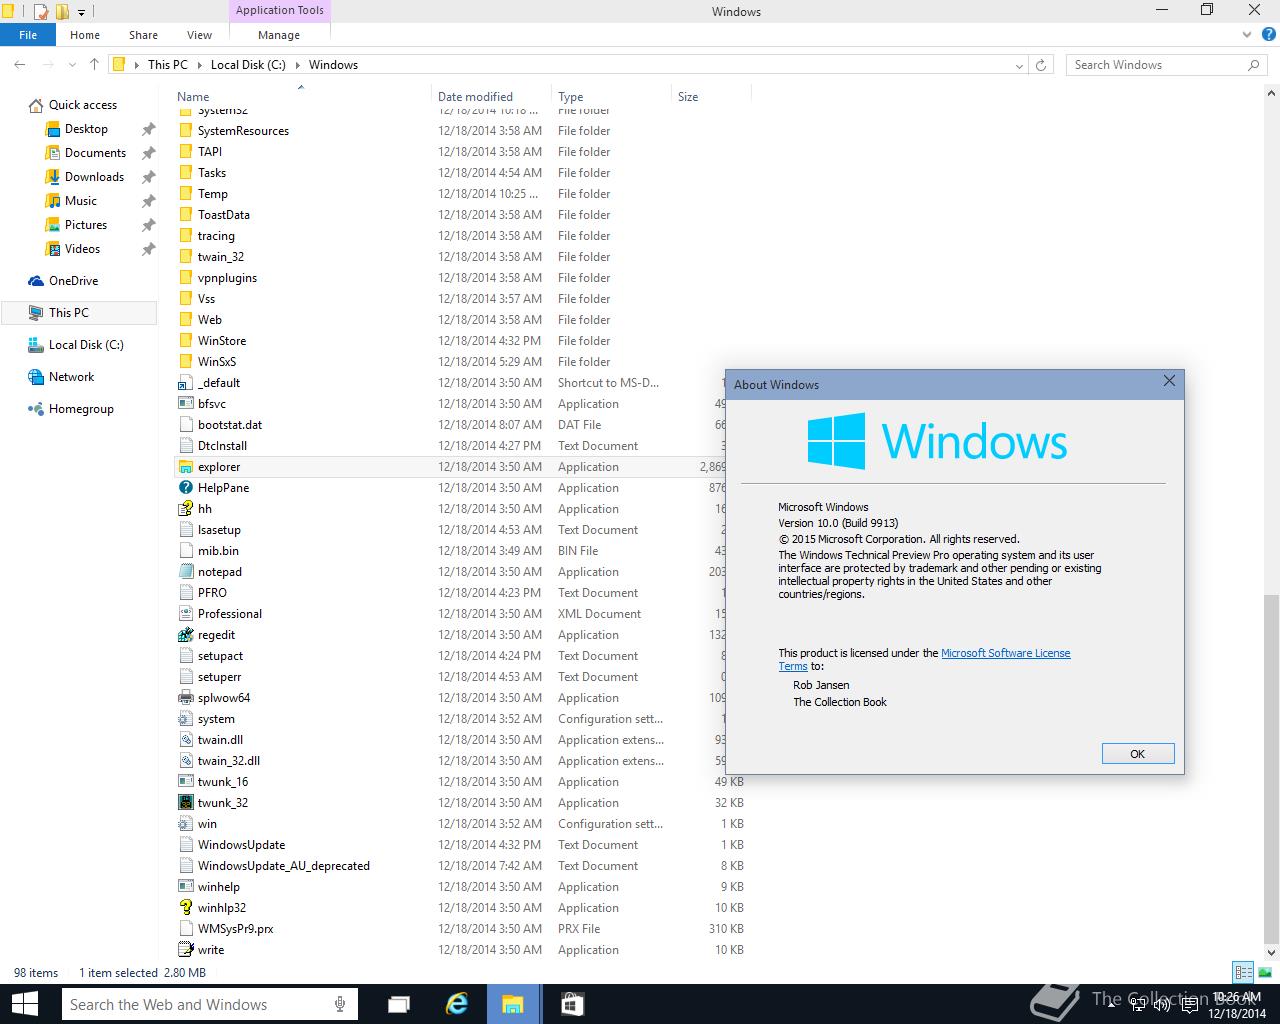Open the Store app from taskbar
1280x1024 pixels.
[571, 1004]
